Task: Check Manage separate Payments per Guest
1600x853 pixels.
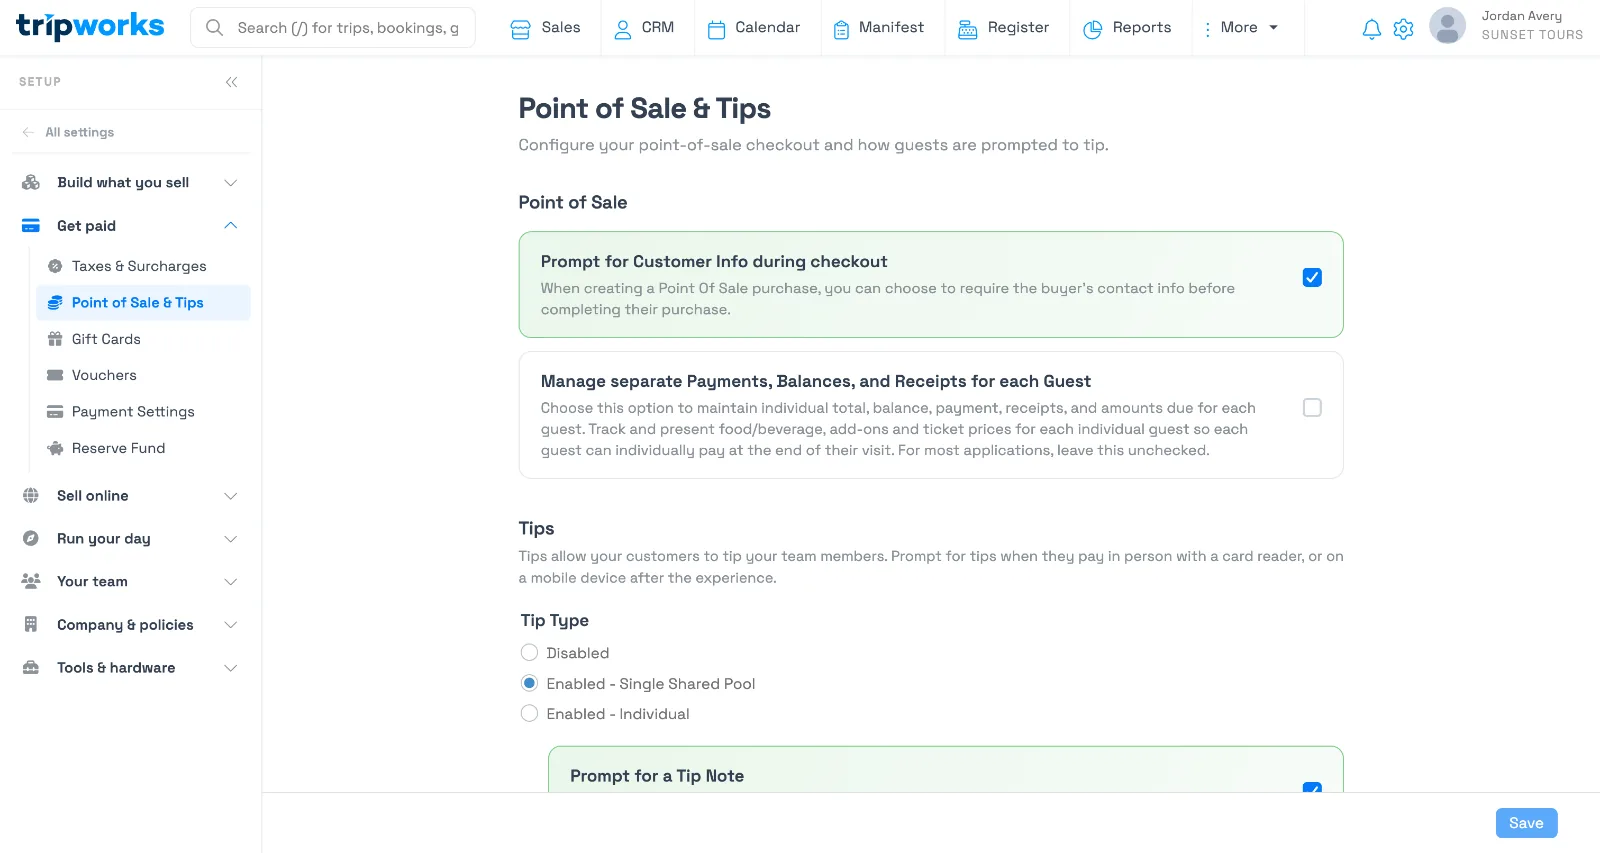Action: click(x=1312, y=408)
